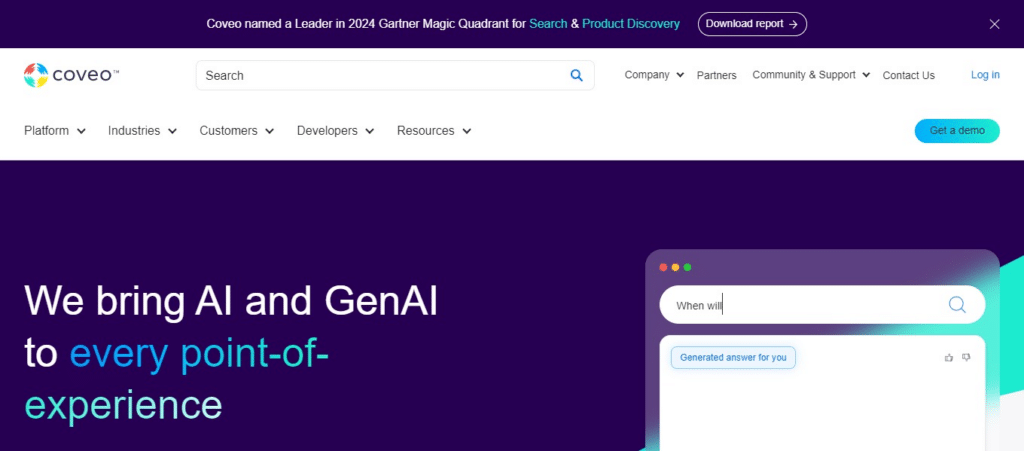Click the red dot in demo window

(663, 267)
